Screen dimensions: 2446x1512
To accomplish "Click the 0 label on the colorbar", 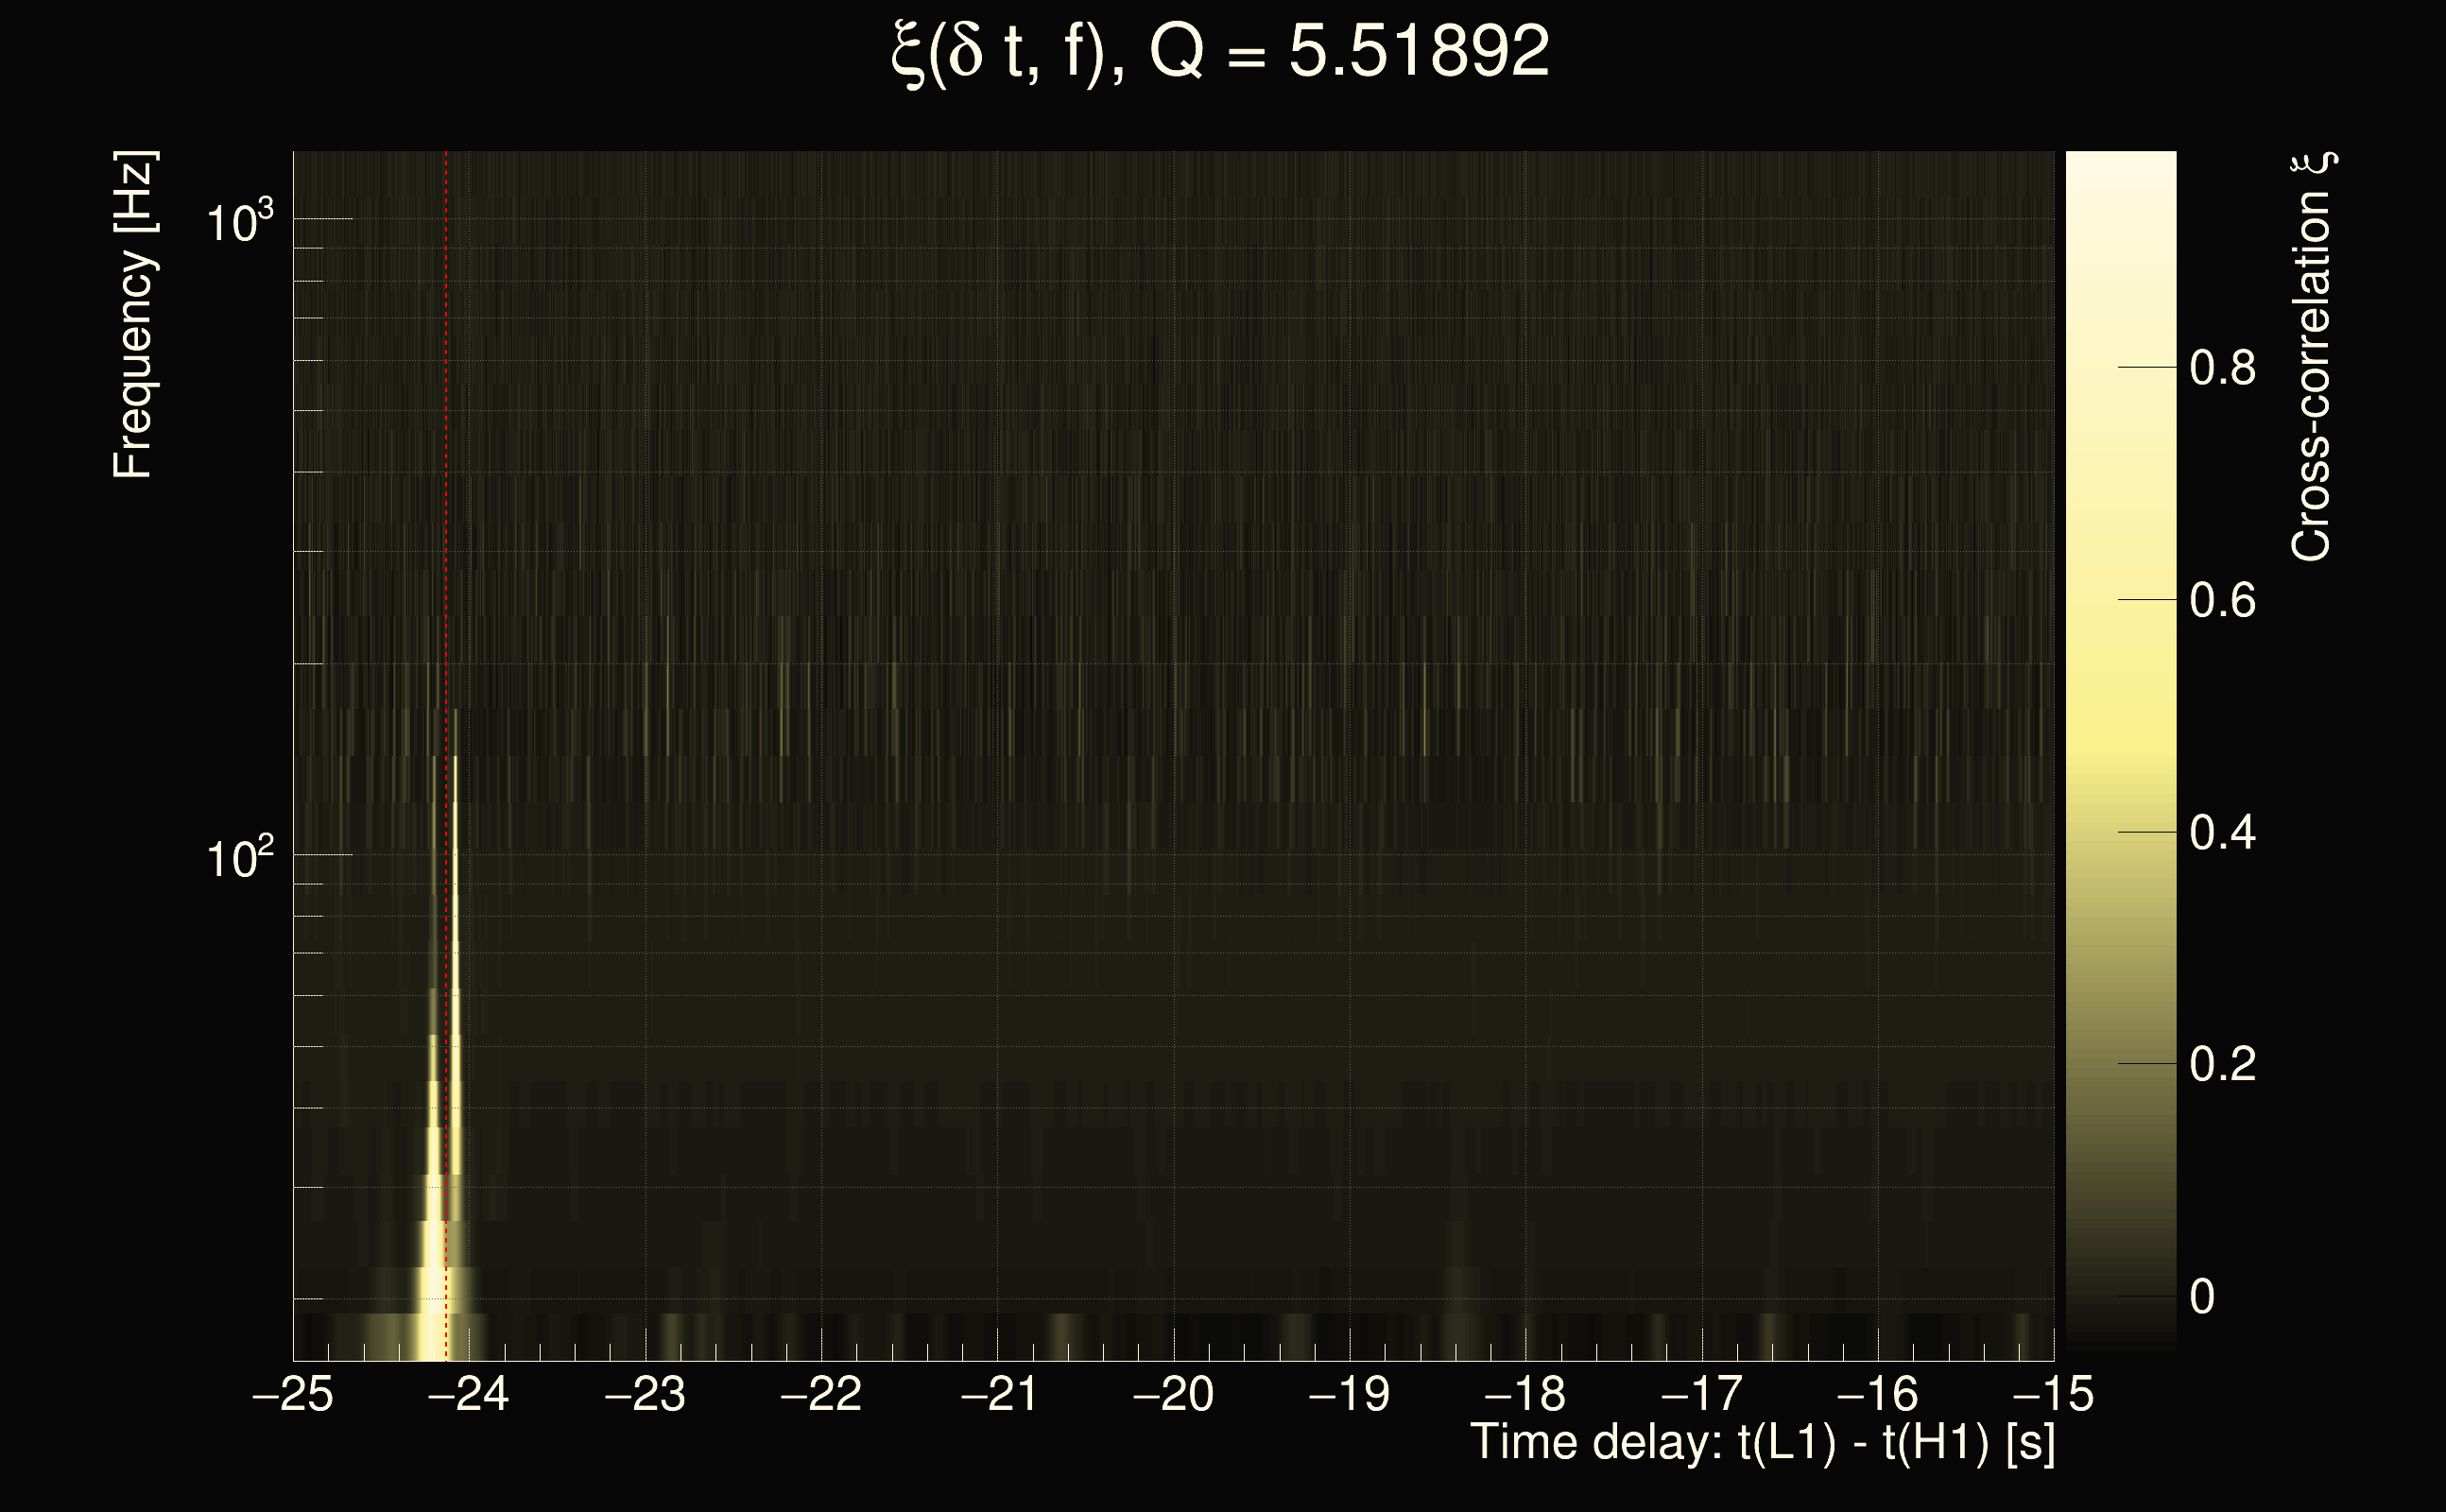I will [2202, 1297].
